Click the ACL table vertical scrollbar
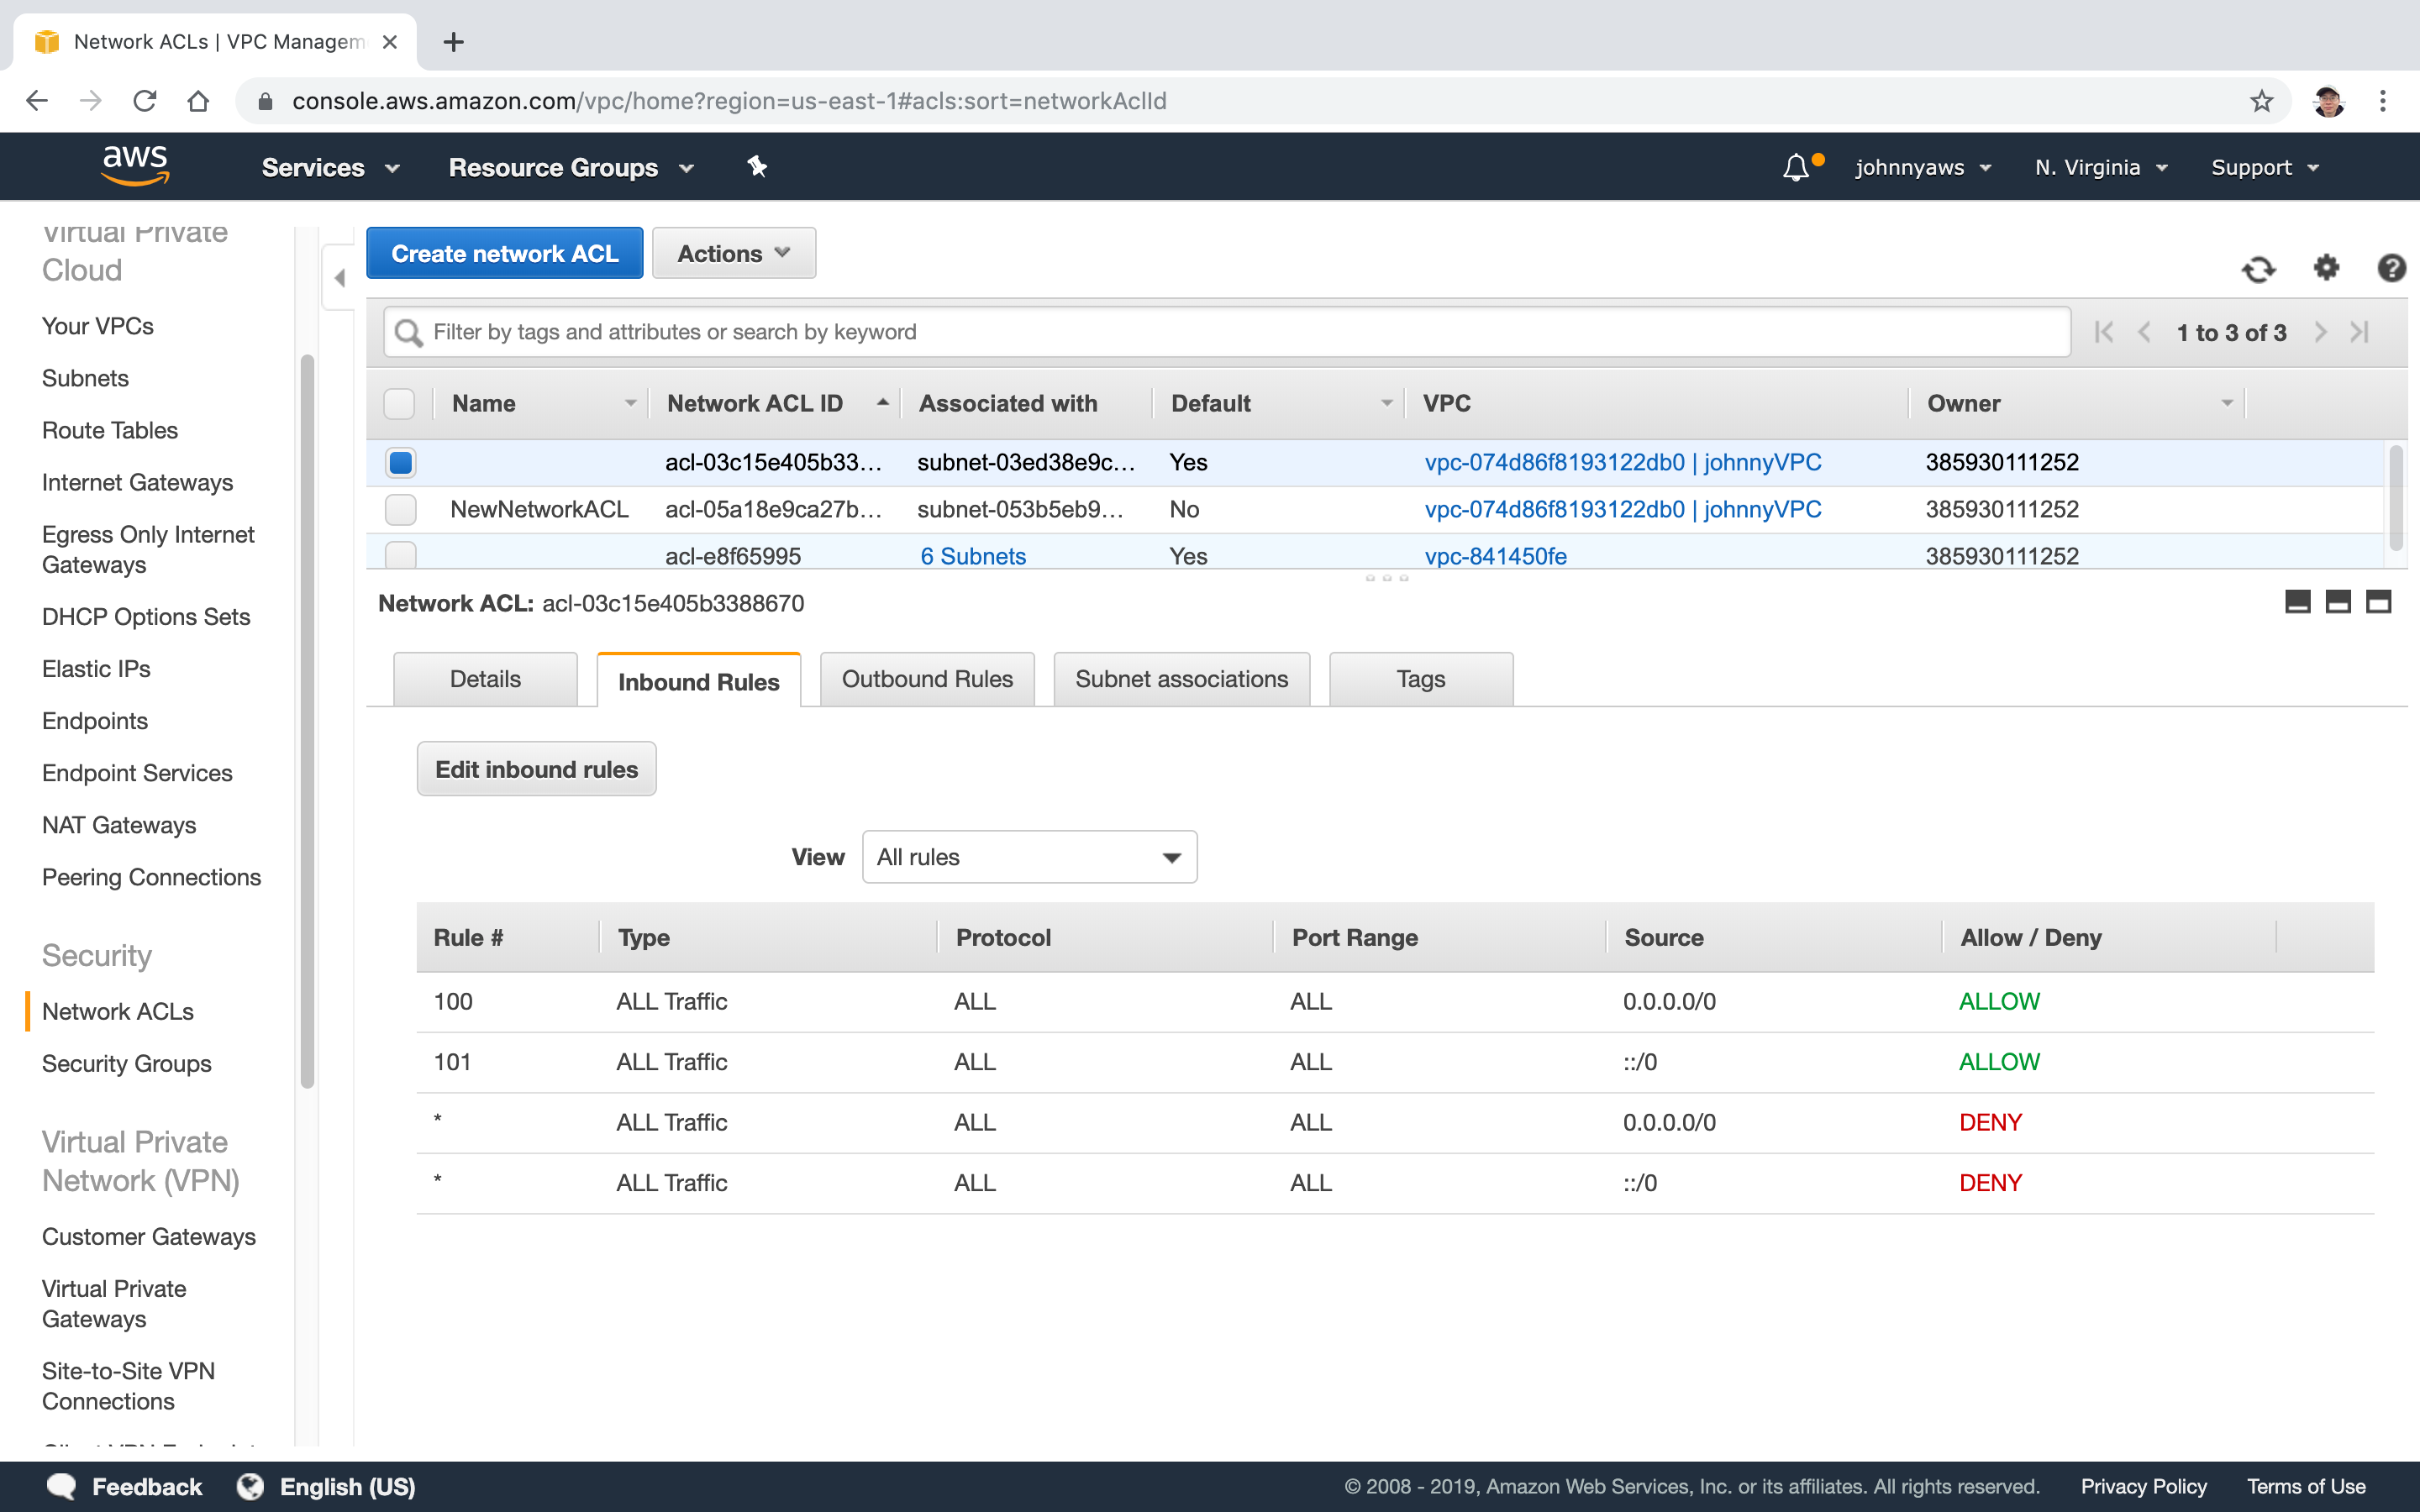 pyautogui.click(x=2395, y=498)
